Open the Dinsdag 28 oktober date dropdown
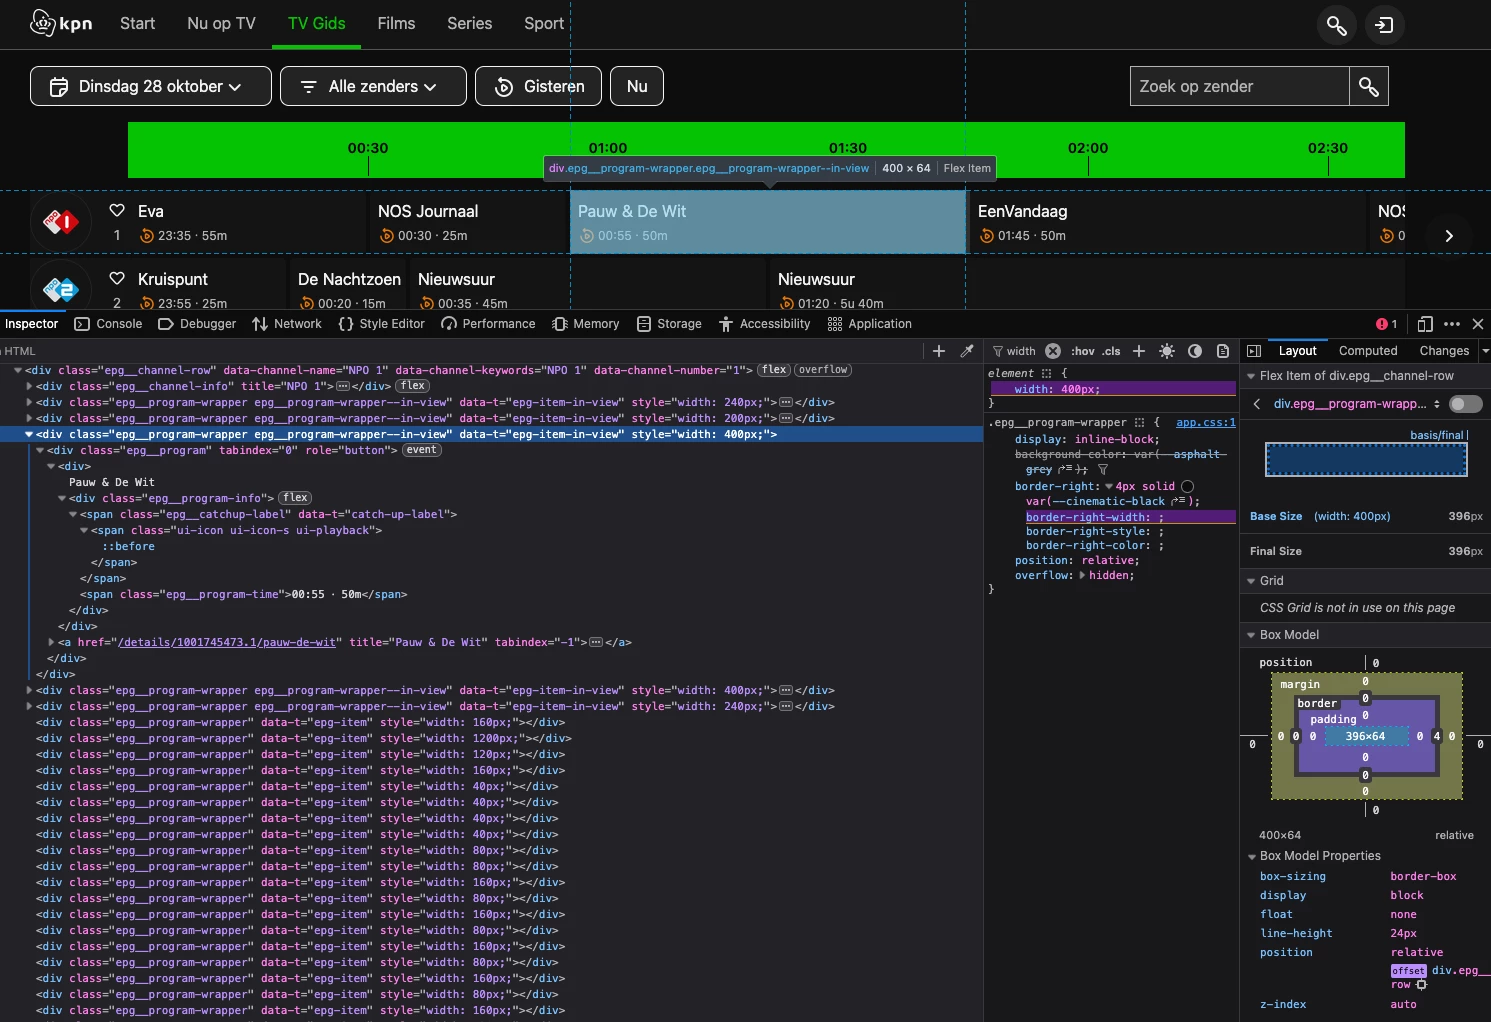This screenshot has width=1491, height=1022. point(151,86)
